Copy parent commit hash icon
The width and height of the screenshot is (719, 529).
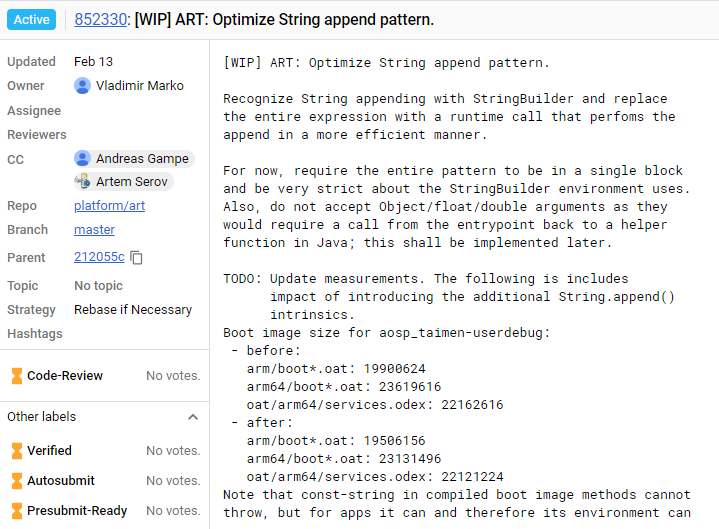coord(136,258)
